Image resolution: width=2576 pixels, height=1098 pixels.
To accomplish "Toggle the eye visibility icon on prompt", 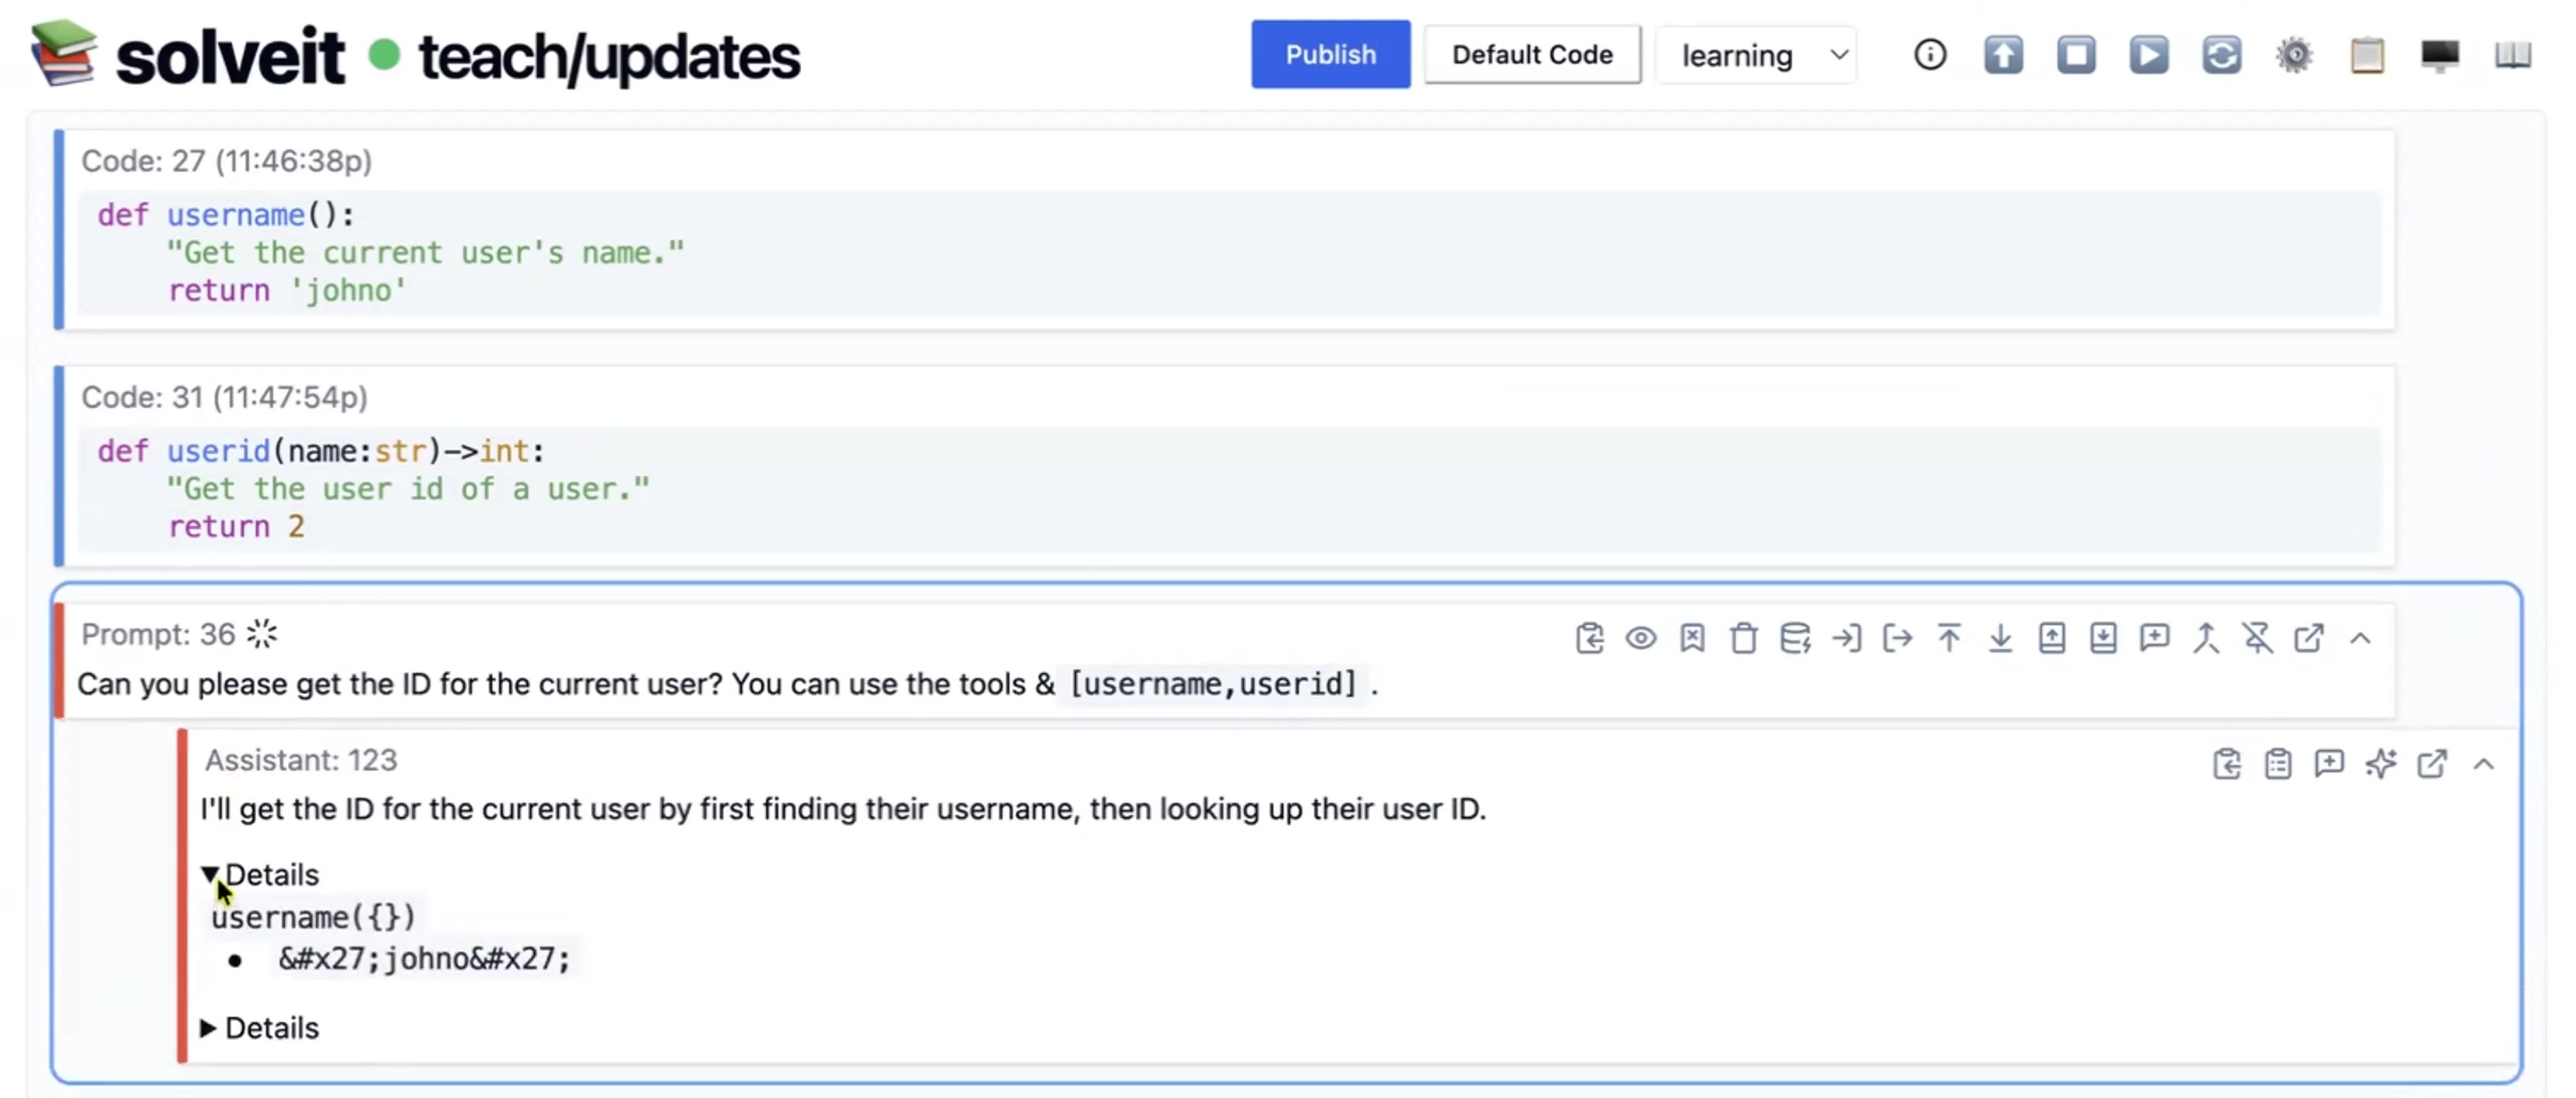I will (x=1640, y=638).
